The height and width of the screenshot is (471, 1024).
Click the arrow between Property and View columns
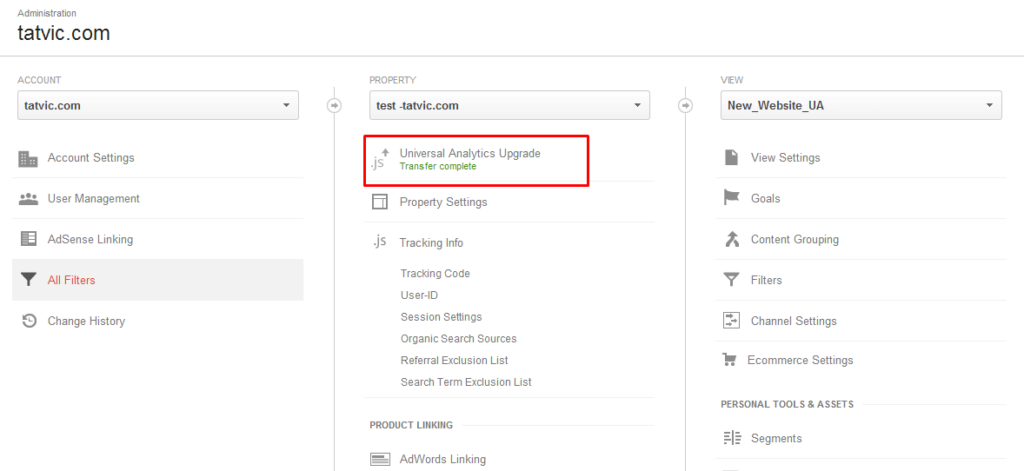pos(685,105)
